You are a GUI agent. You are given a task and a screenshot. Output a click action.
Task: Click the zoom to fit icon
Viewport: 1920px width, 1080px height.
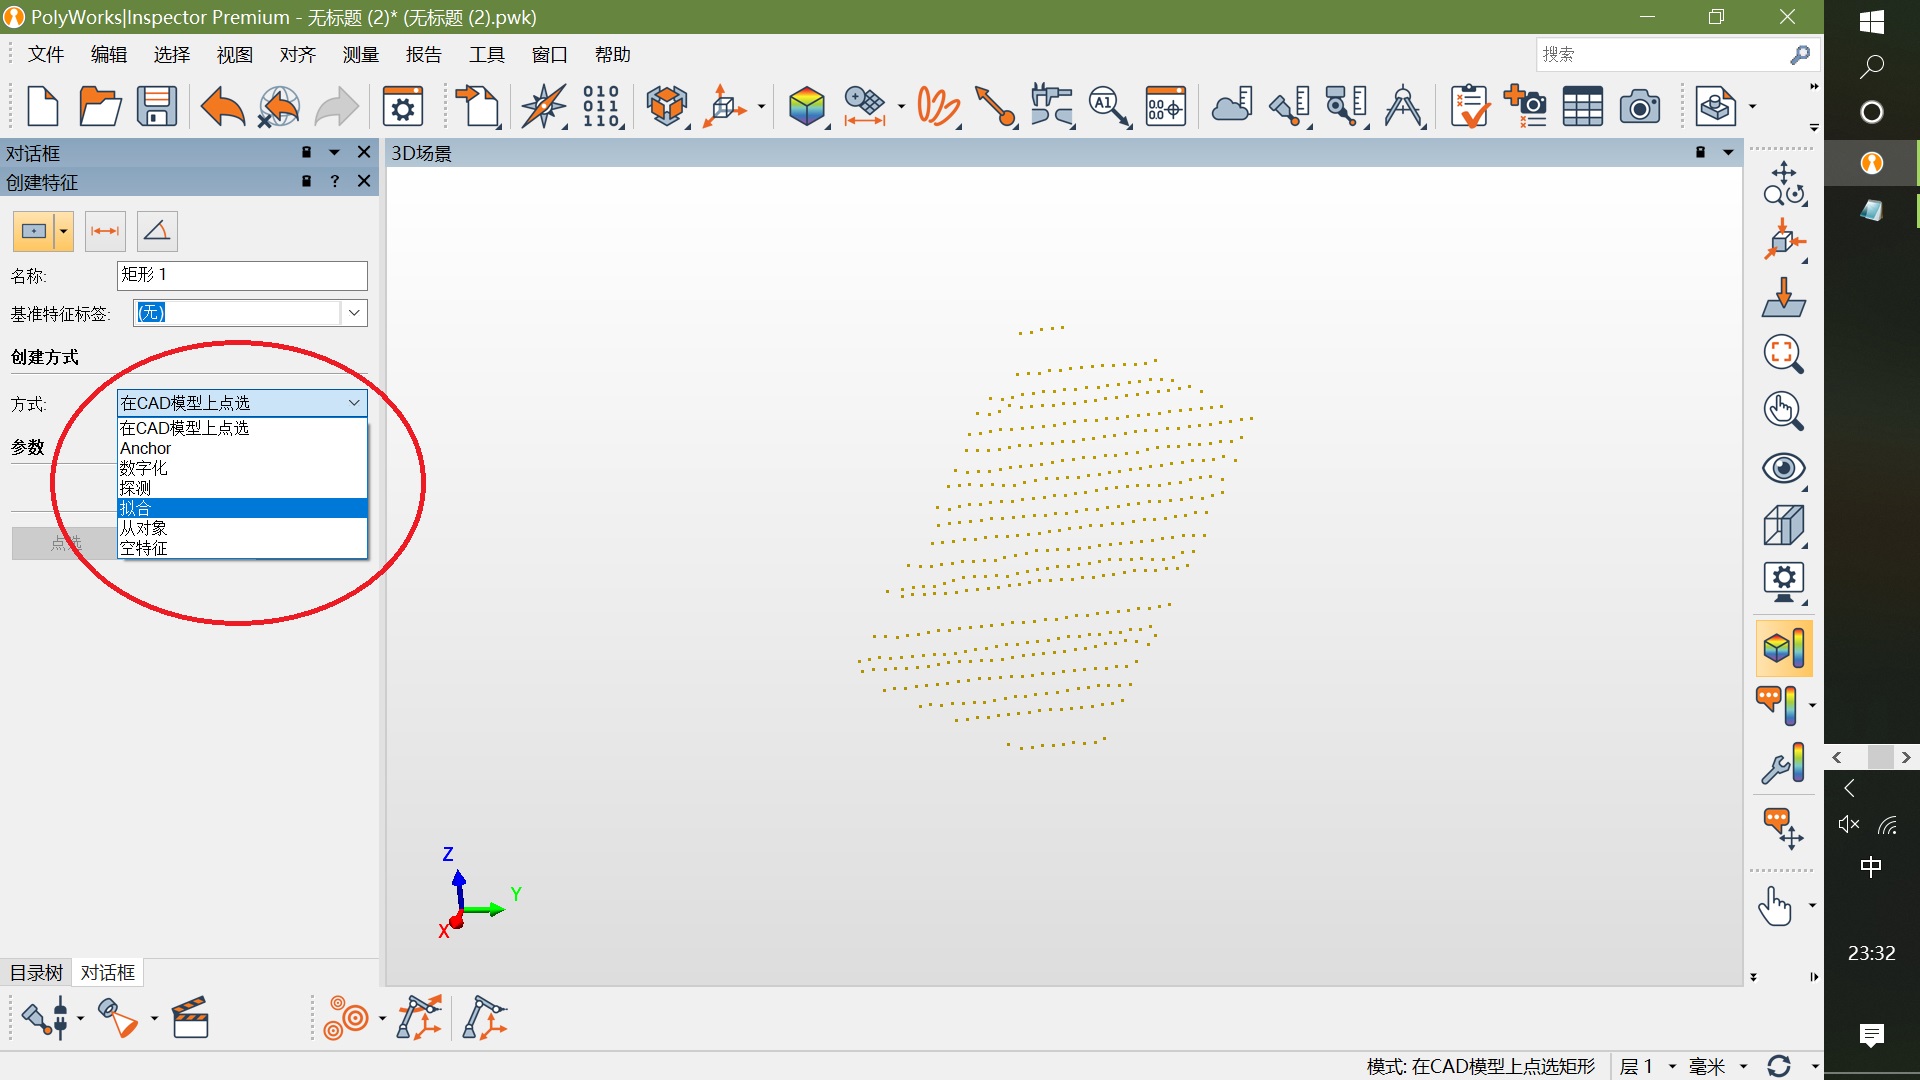coord(1783,354)
